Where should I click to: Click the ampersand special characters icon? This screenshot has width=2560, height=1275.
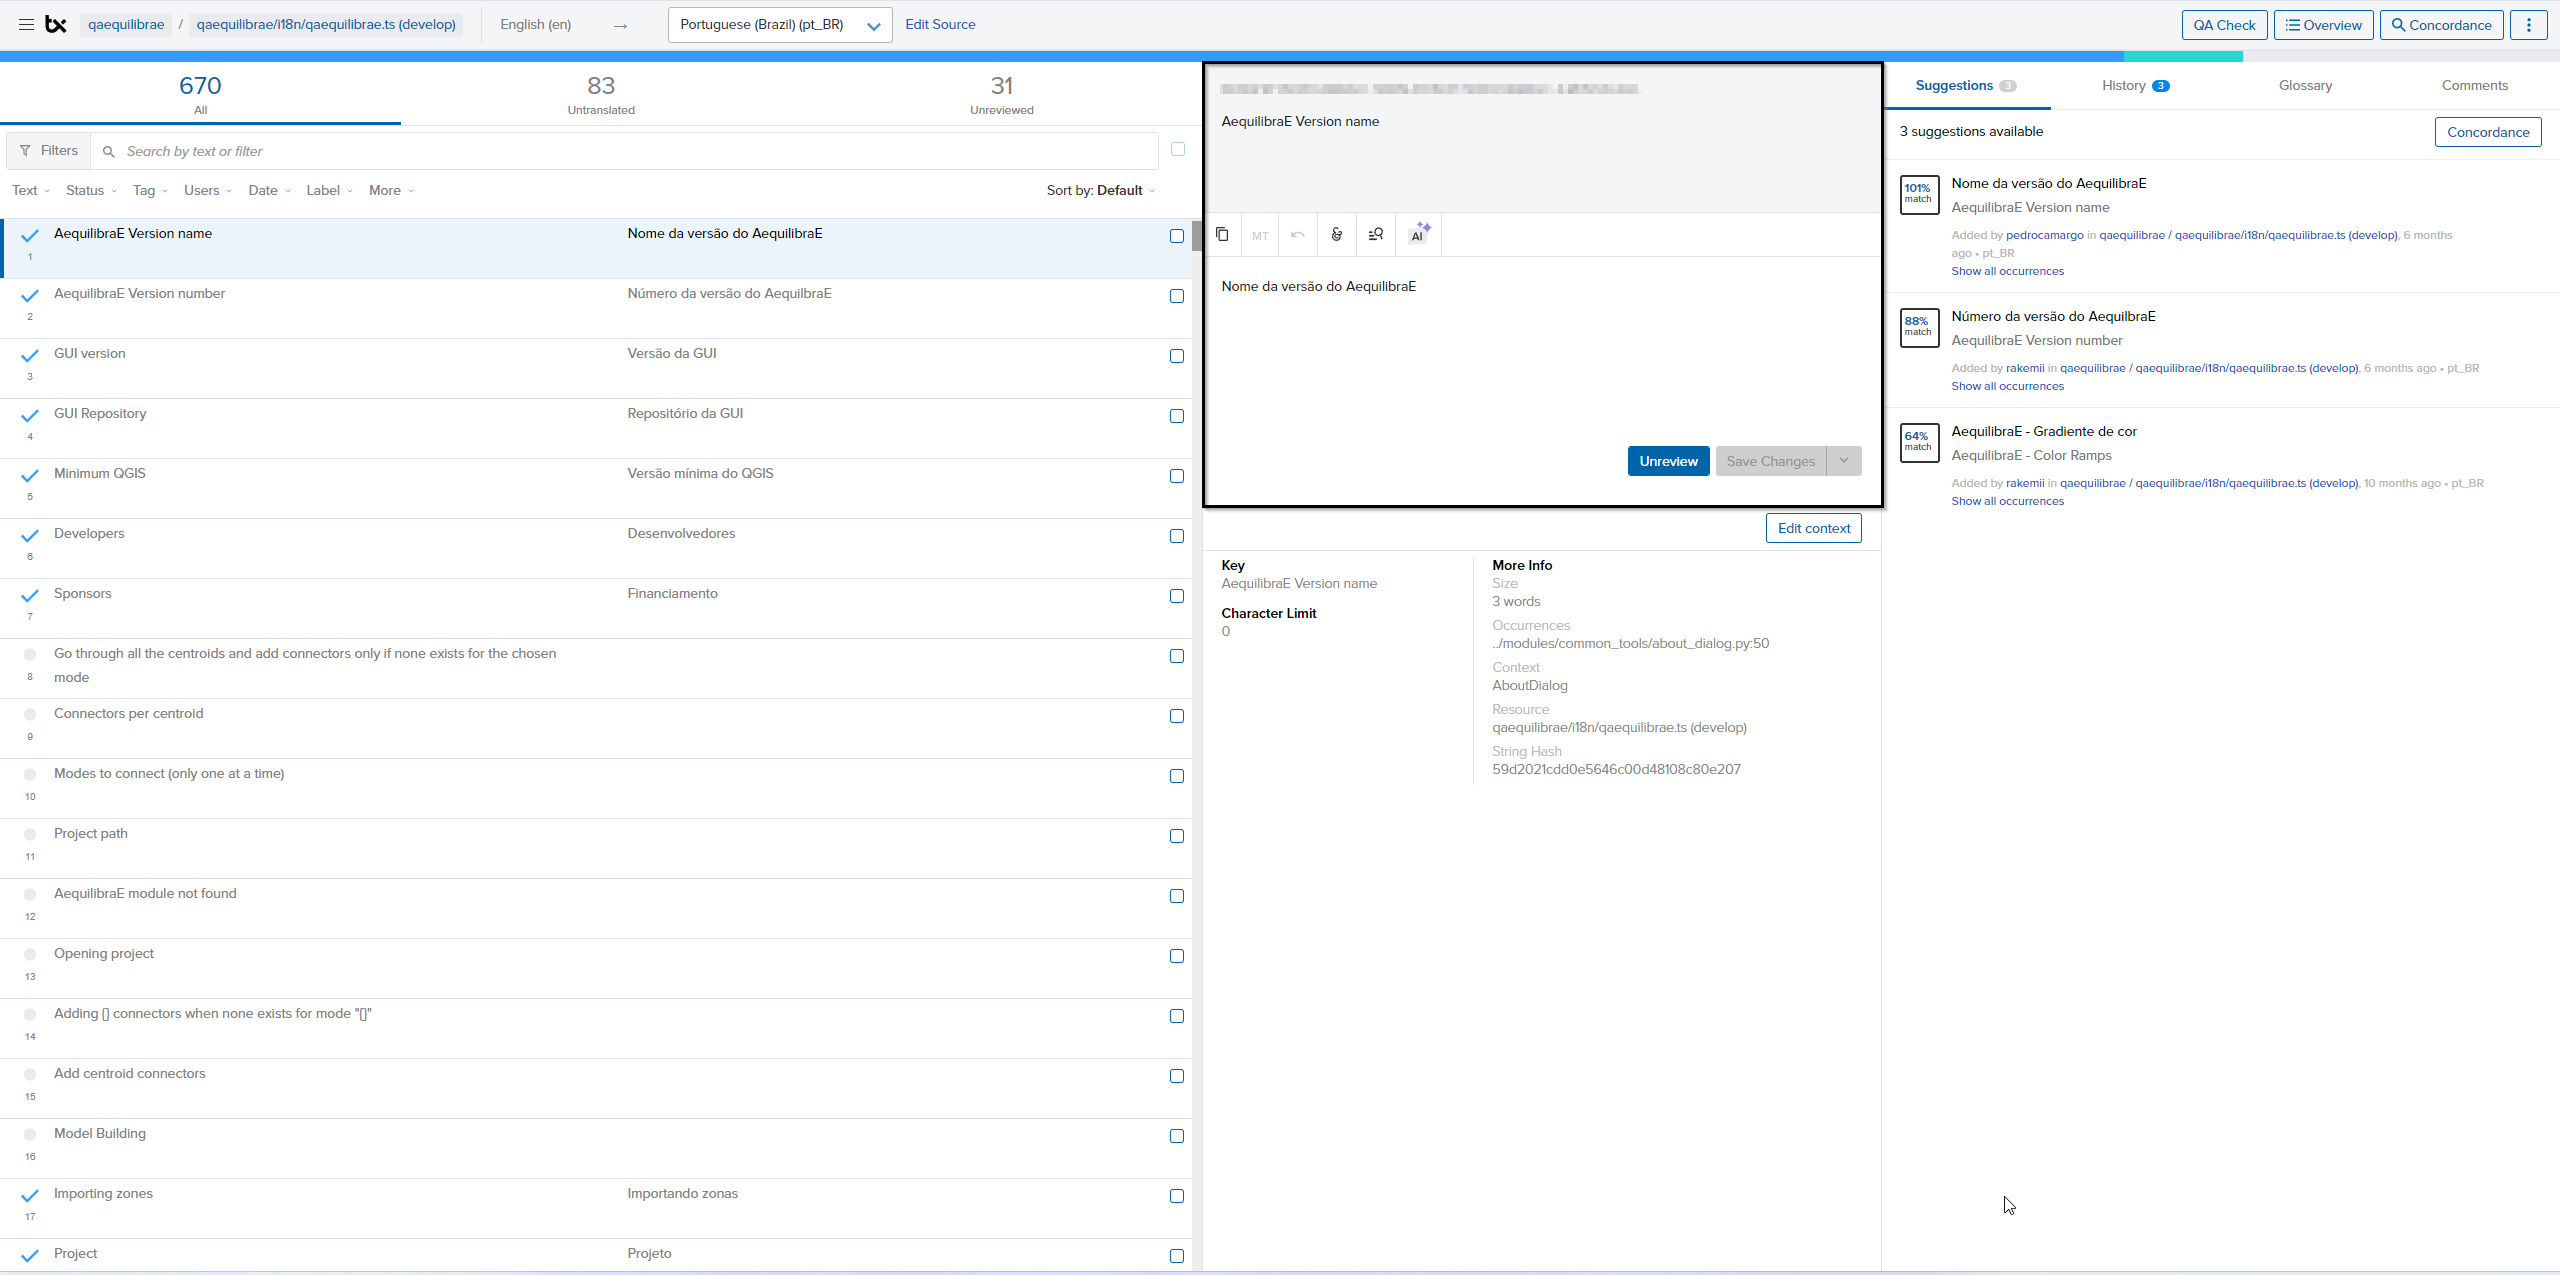click(x=1337, y=234)
